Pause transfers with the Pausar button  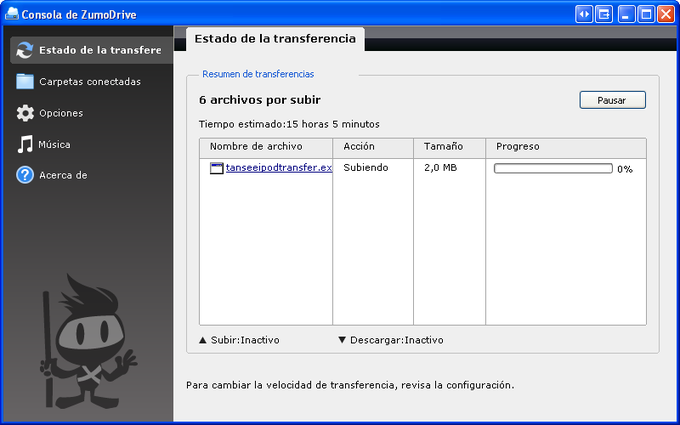pyautogui.click(x=612, y=100)
